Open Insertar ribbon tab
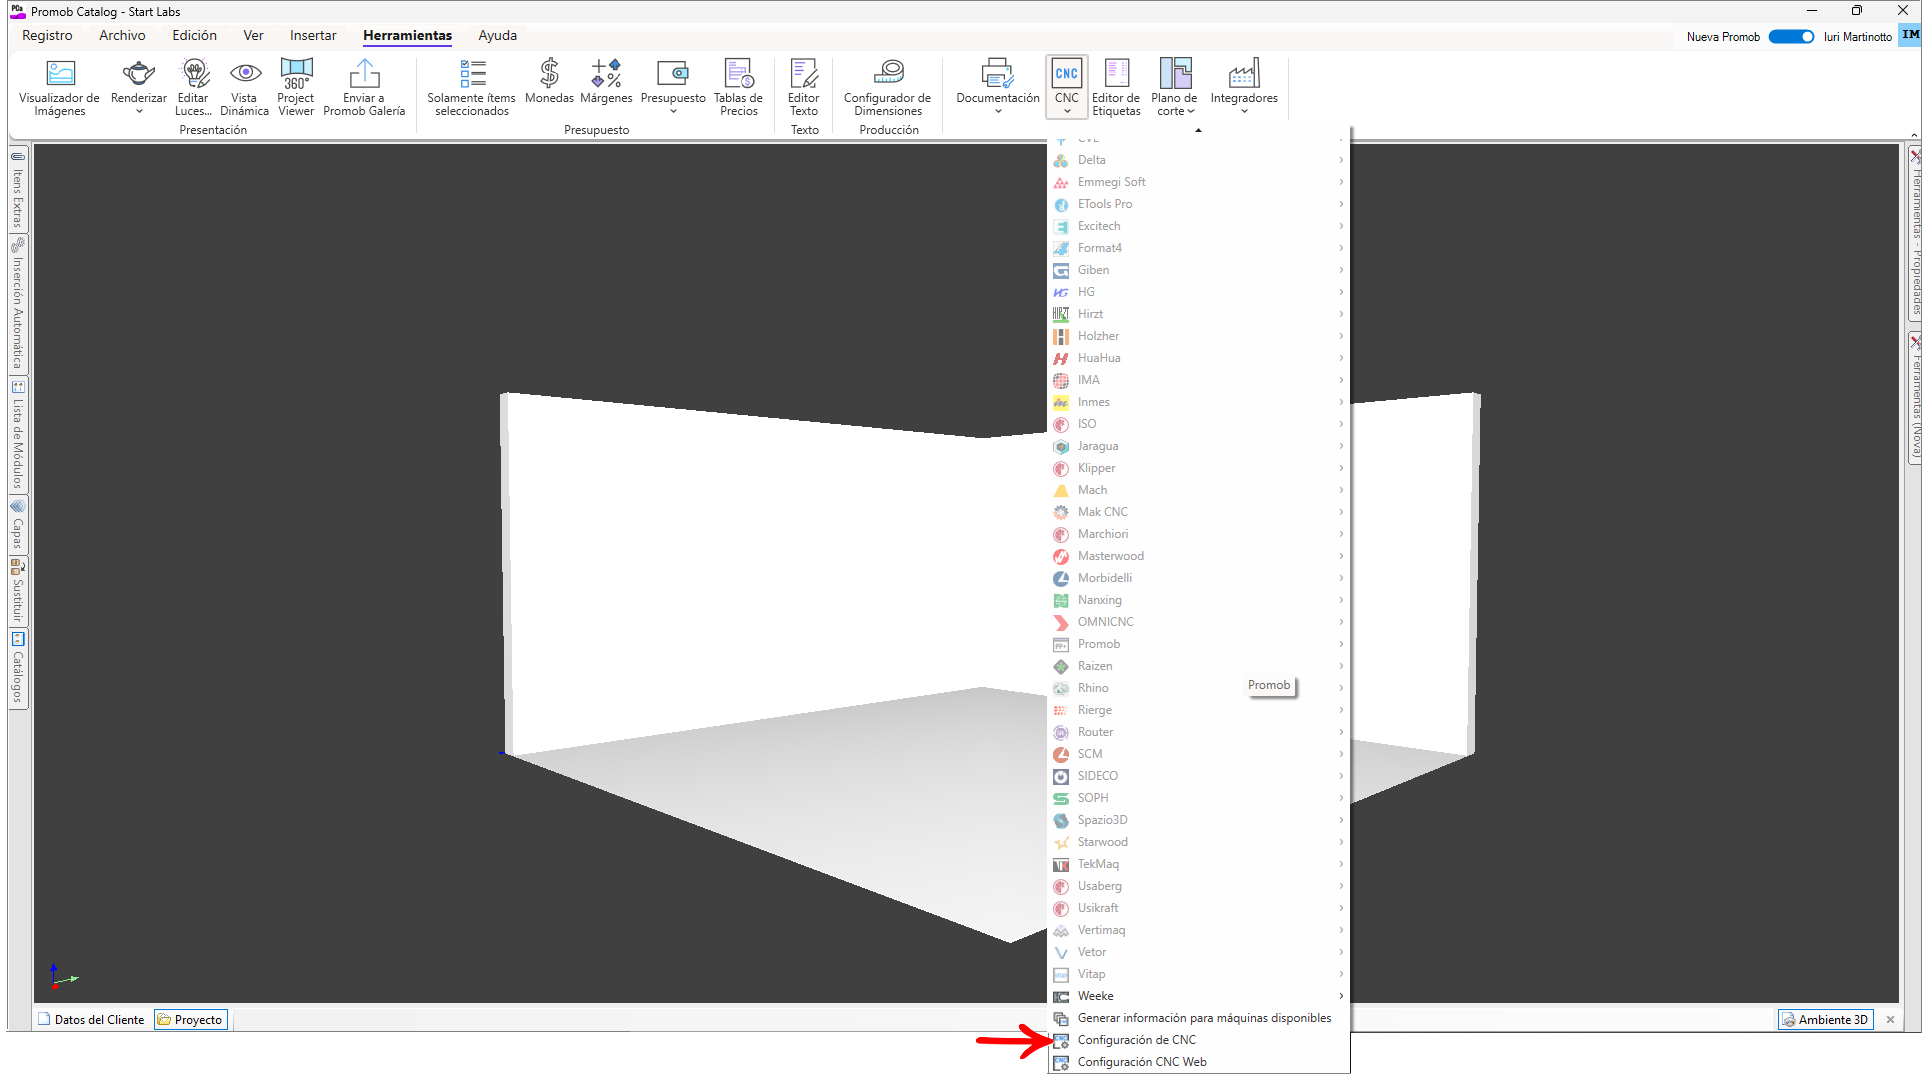The height and width of the screenshot is (1080, 1922). pos(313,36)
